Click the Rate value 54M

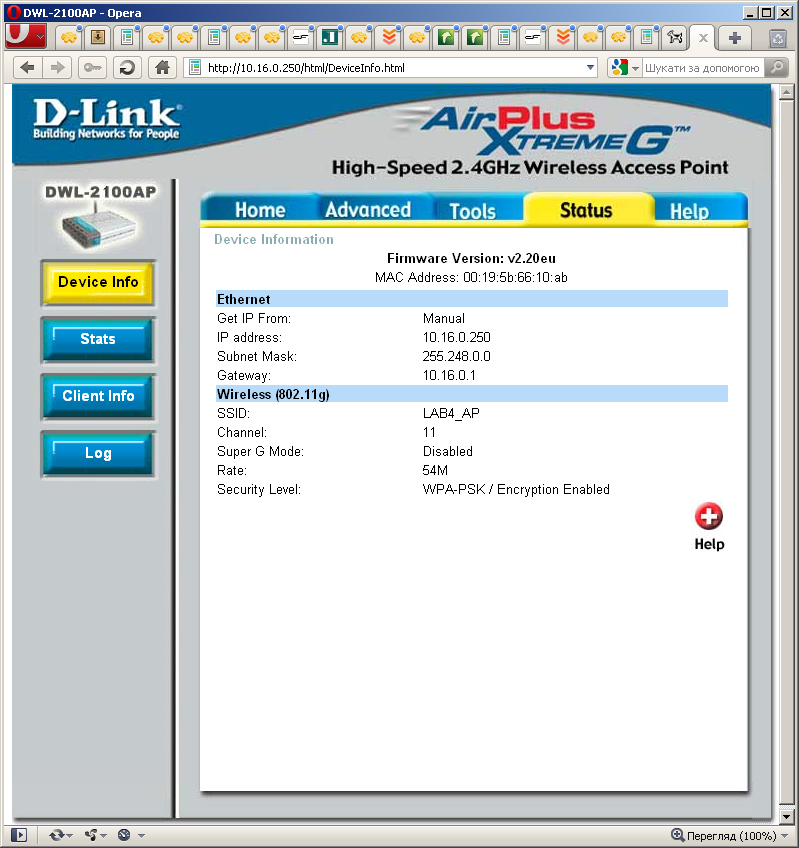435,470
